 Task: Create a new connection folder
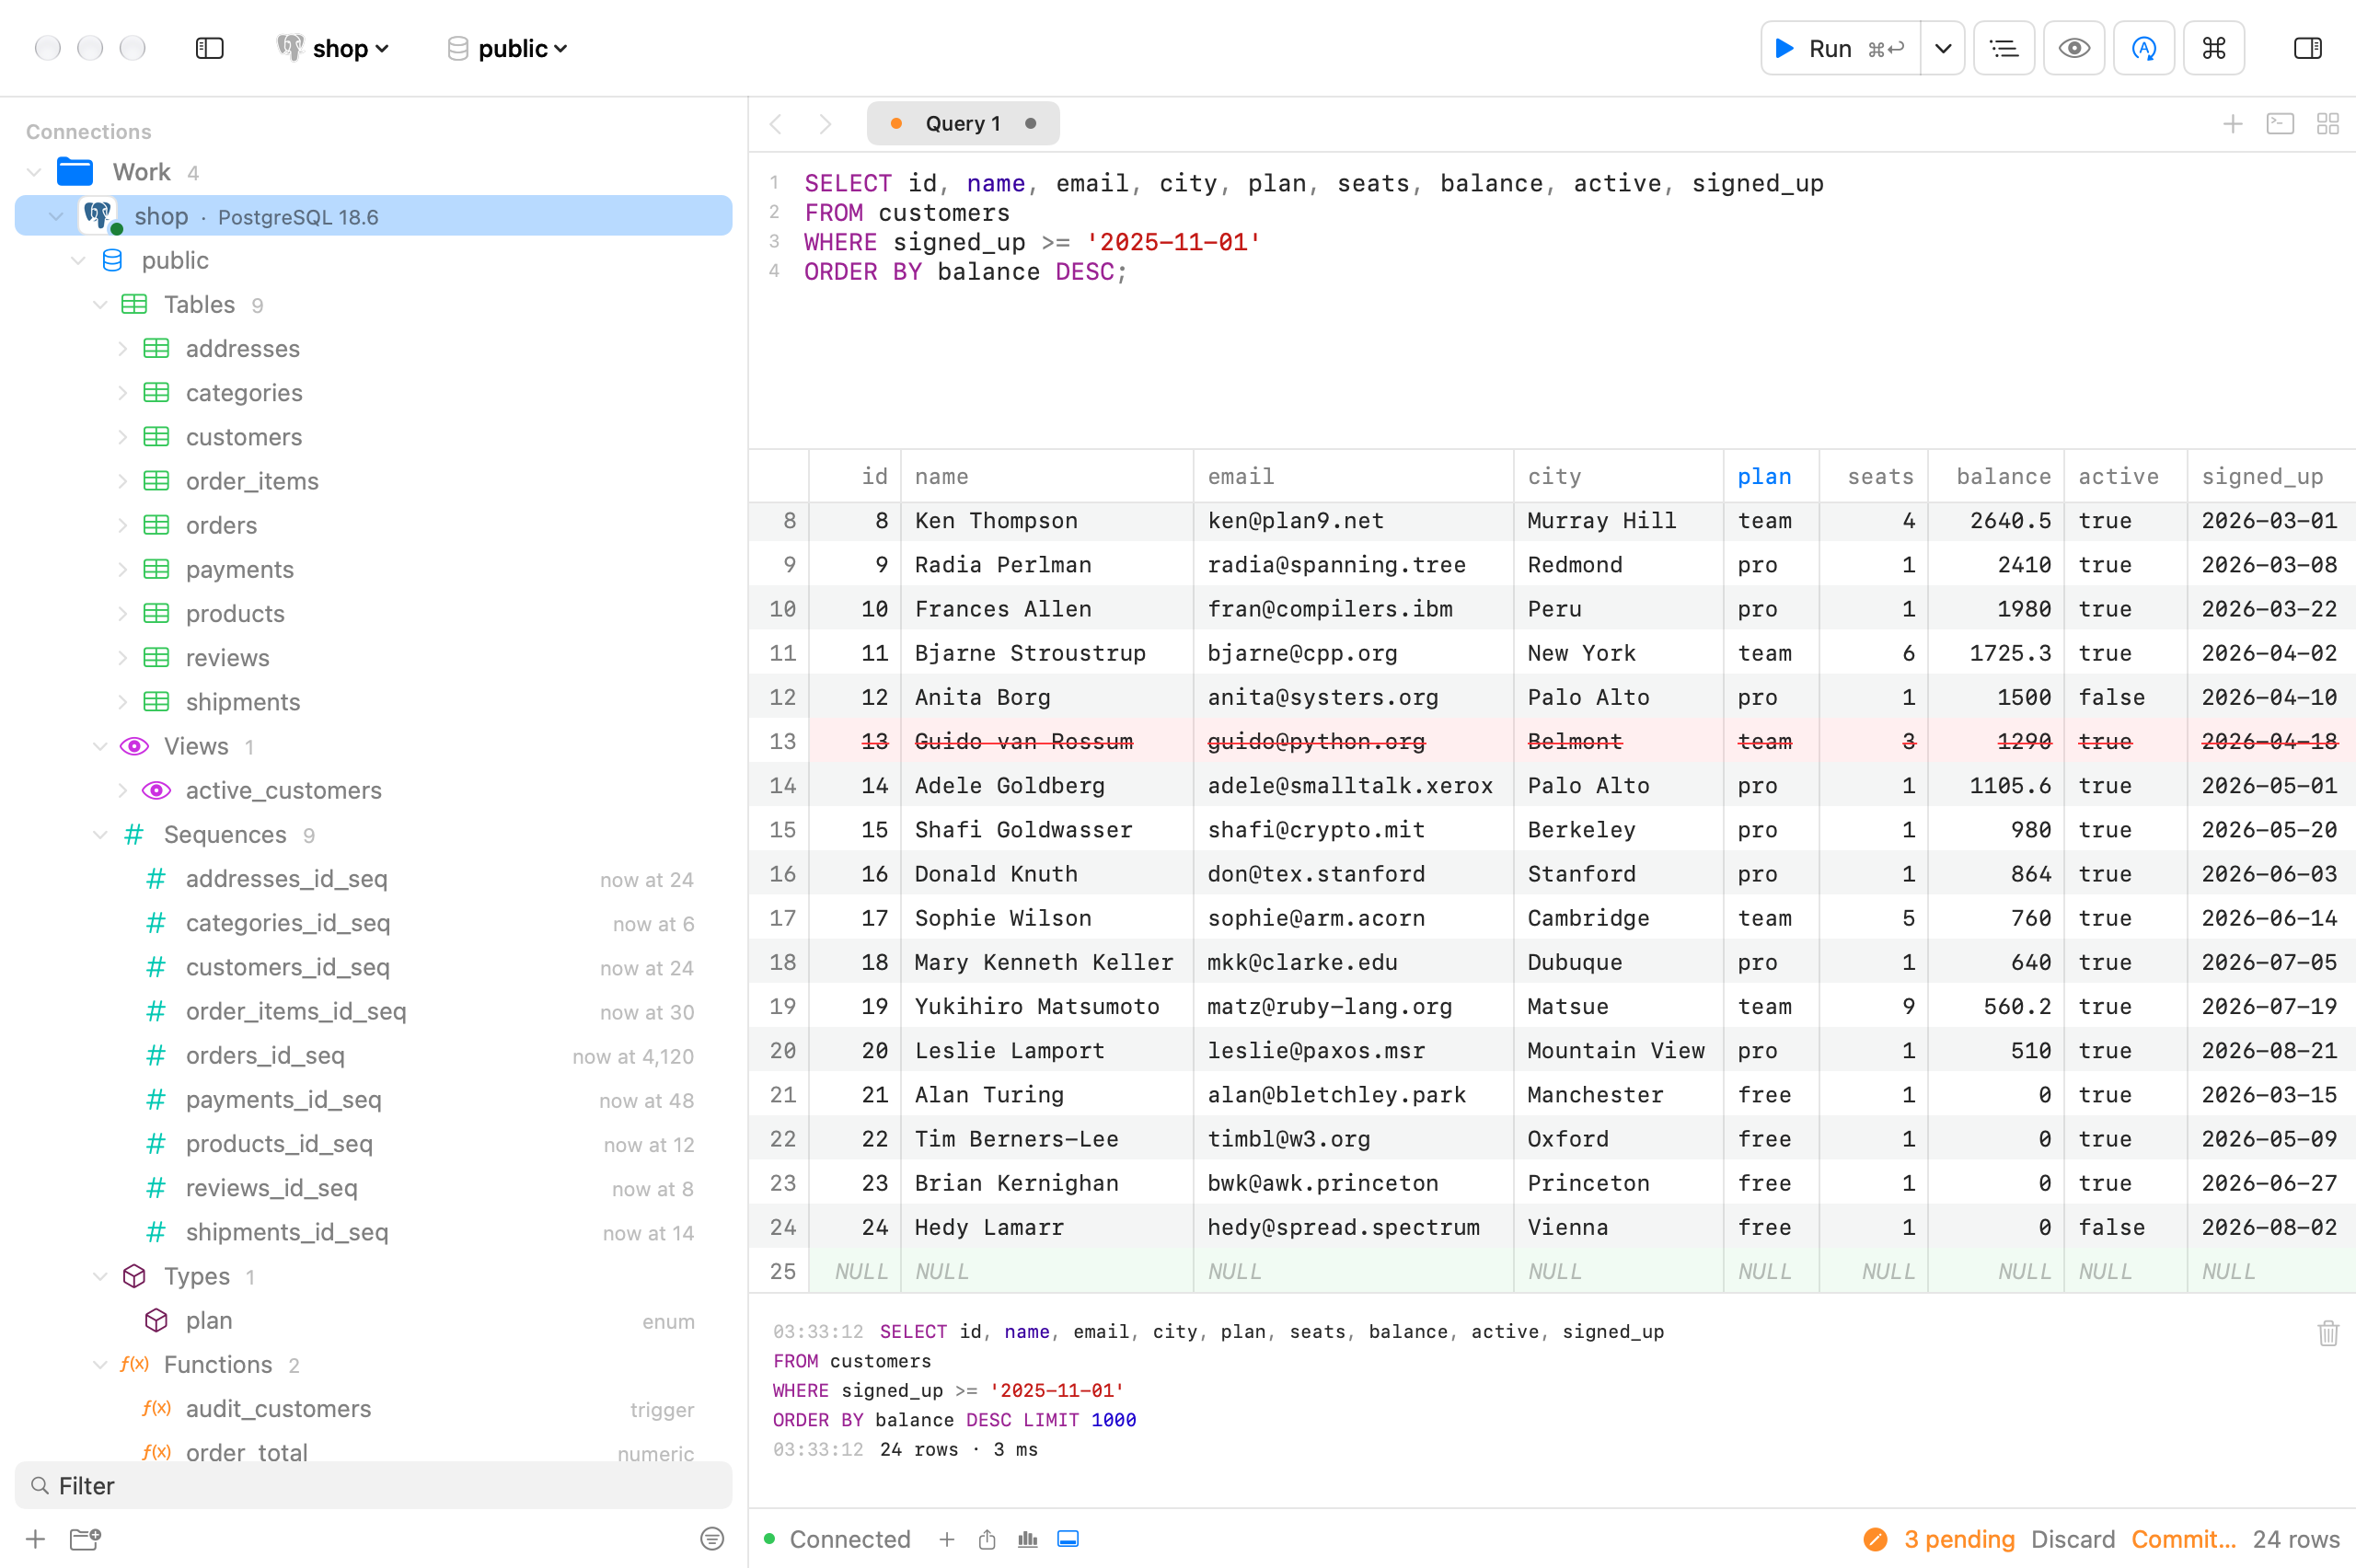point(86,1539)
